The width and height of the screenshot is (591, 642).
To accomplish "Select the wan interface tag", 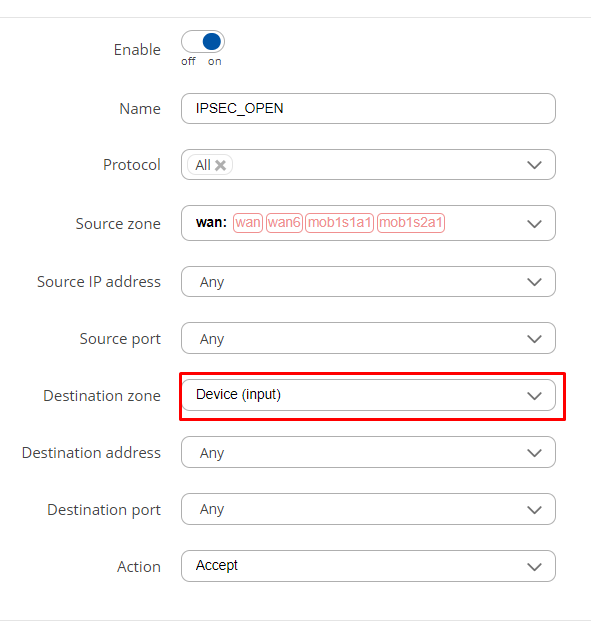I will [248, 223].
